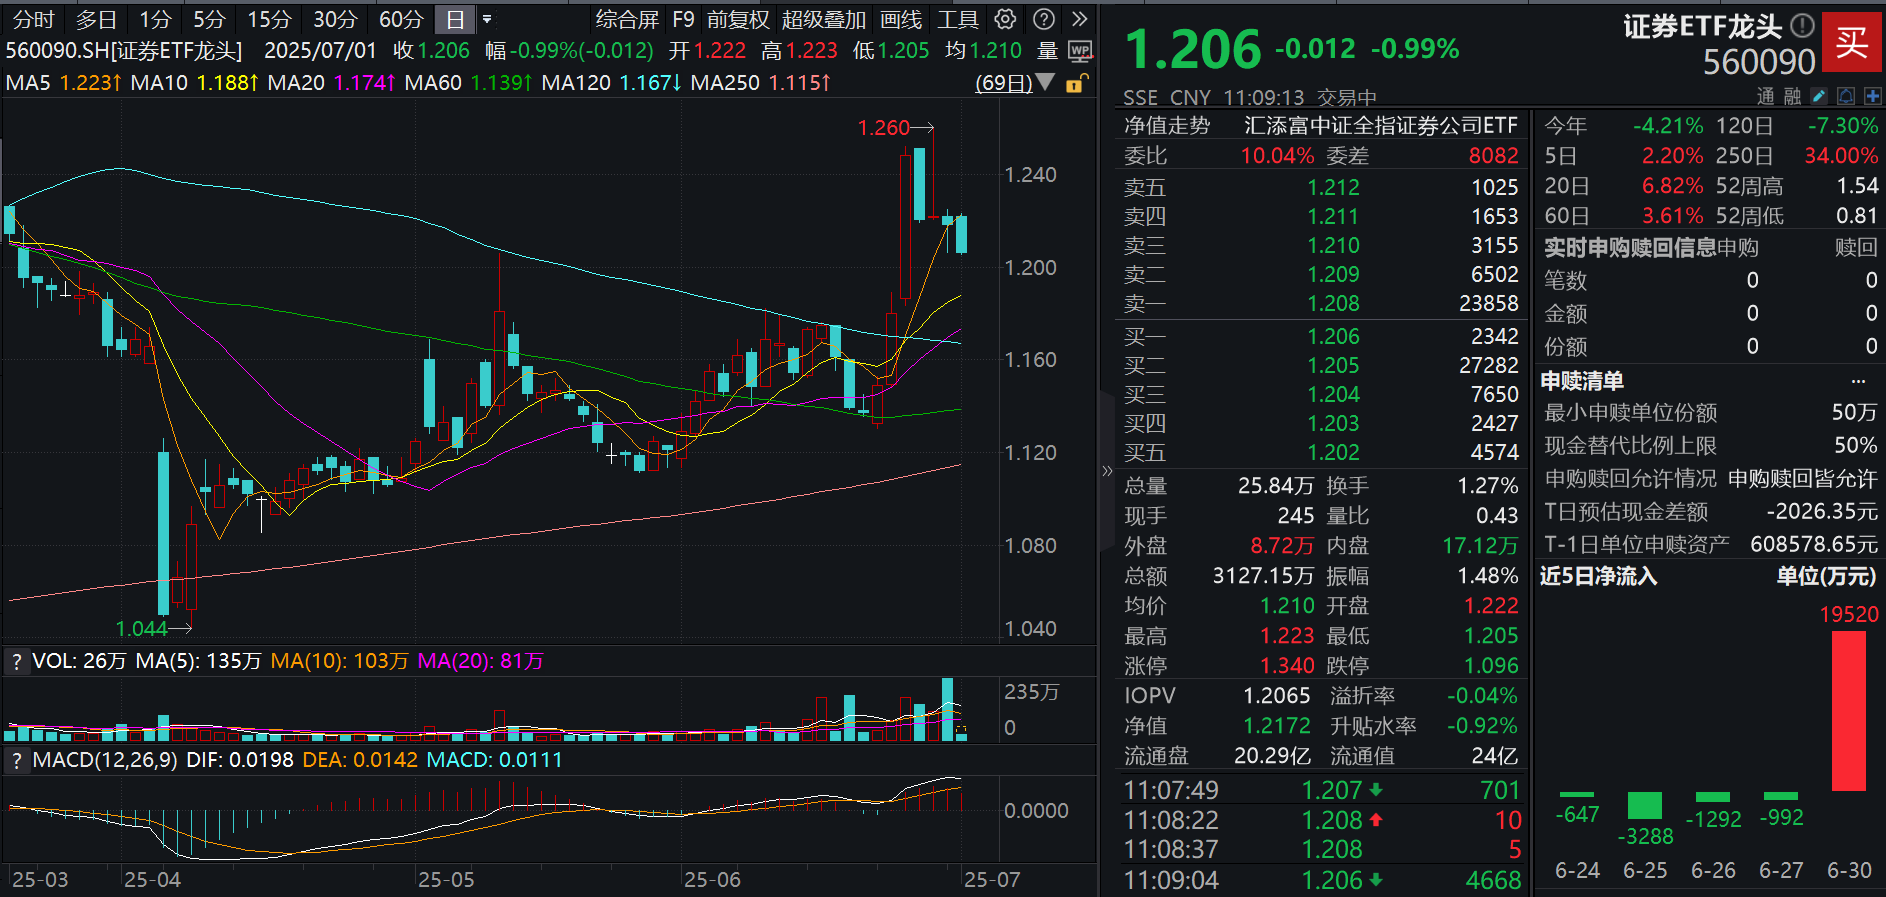
Task: Click the red 买 buy button
Action: coord(1851,42)
